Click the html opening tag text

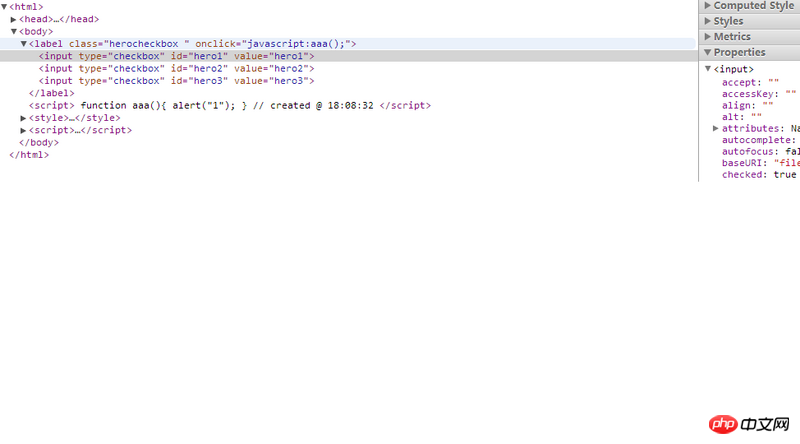click(26, 7)
